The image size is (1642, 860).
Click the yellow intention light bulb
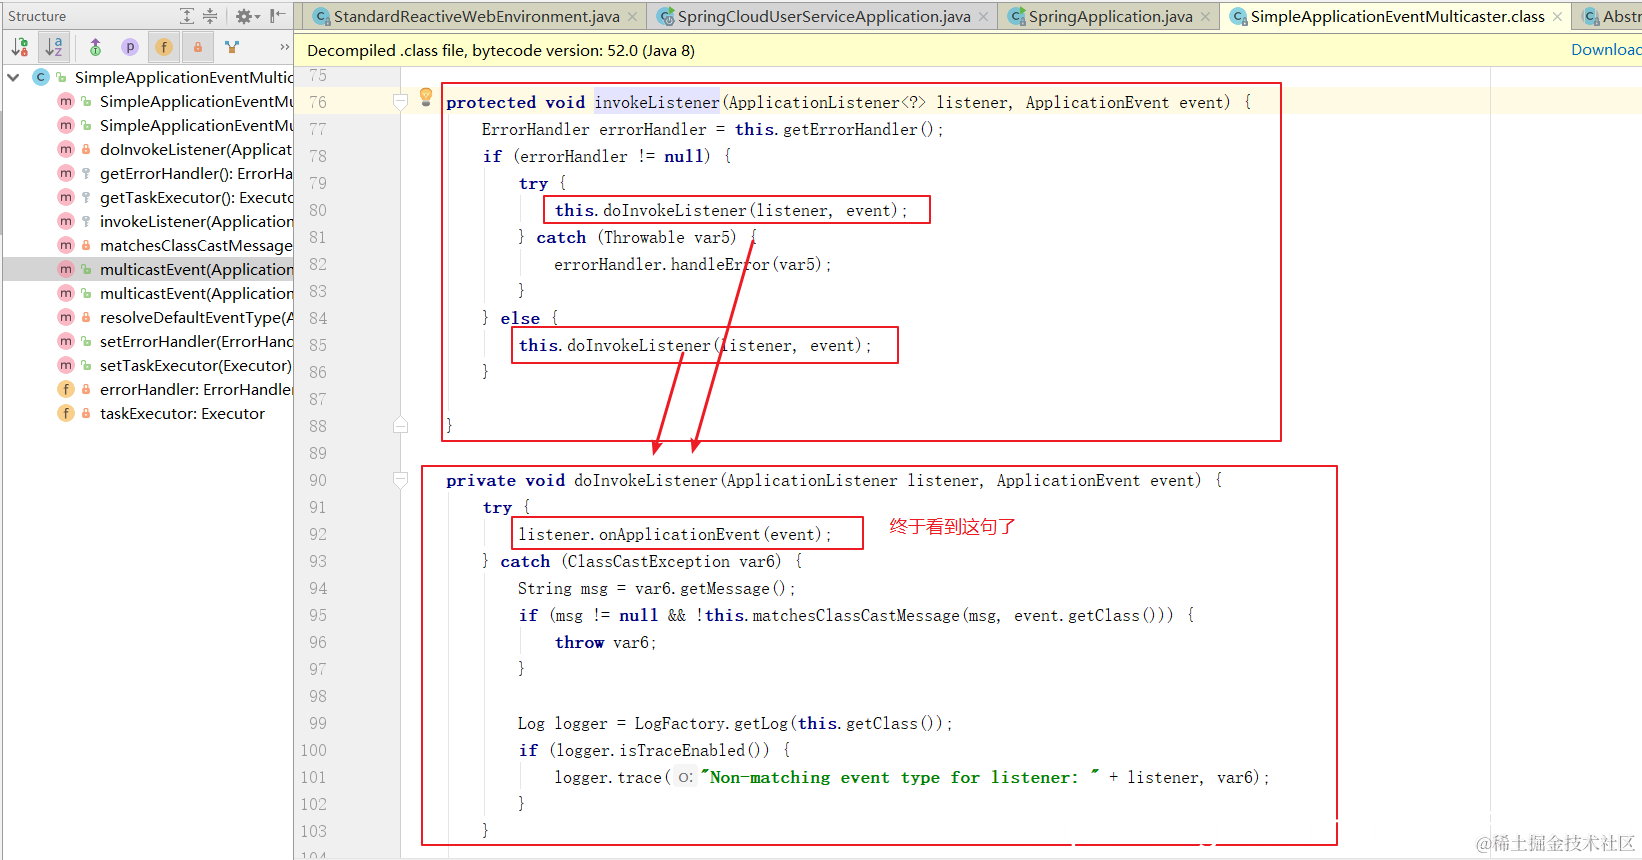pyautogui.click(x=426, y=96)
